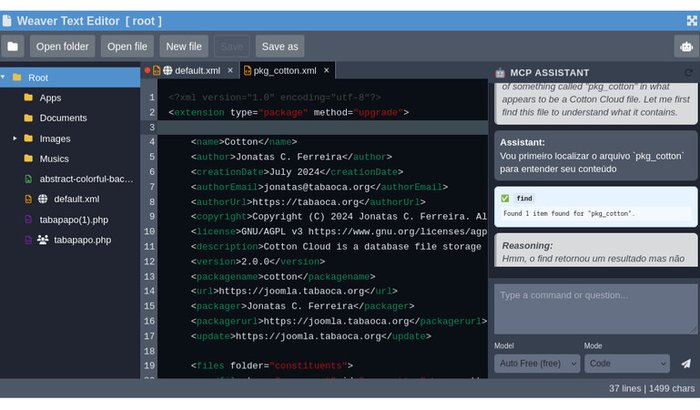Click the Open folder button

pos(62,46)
